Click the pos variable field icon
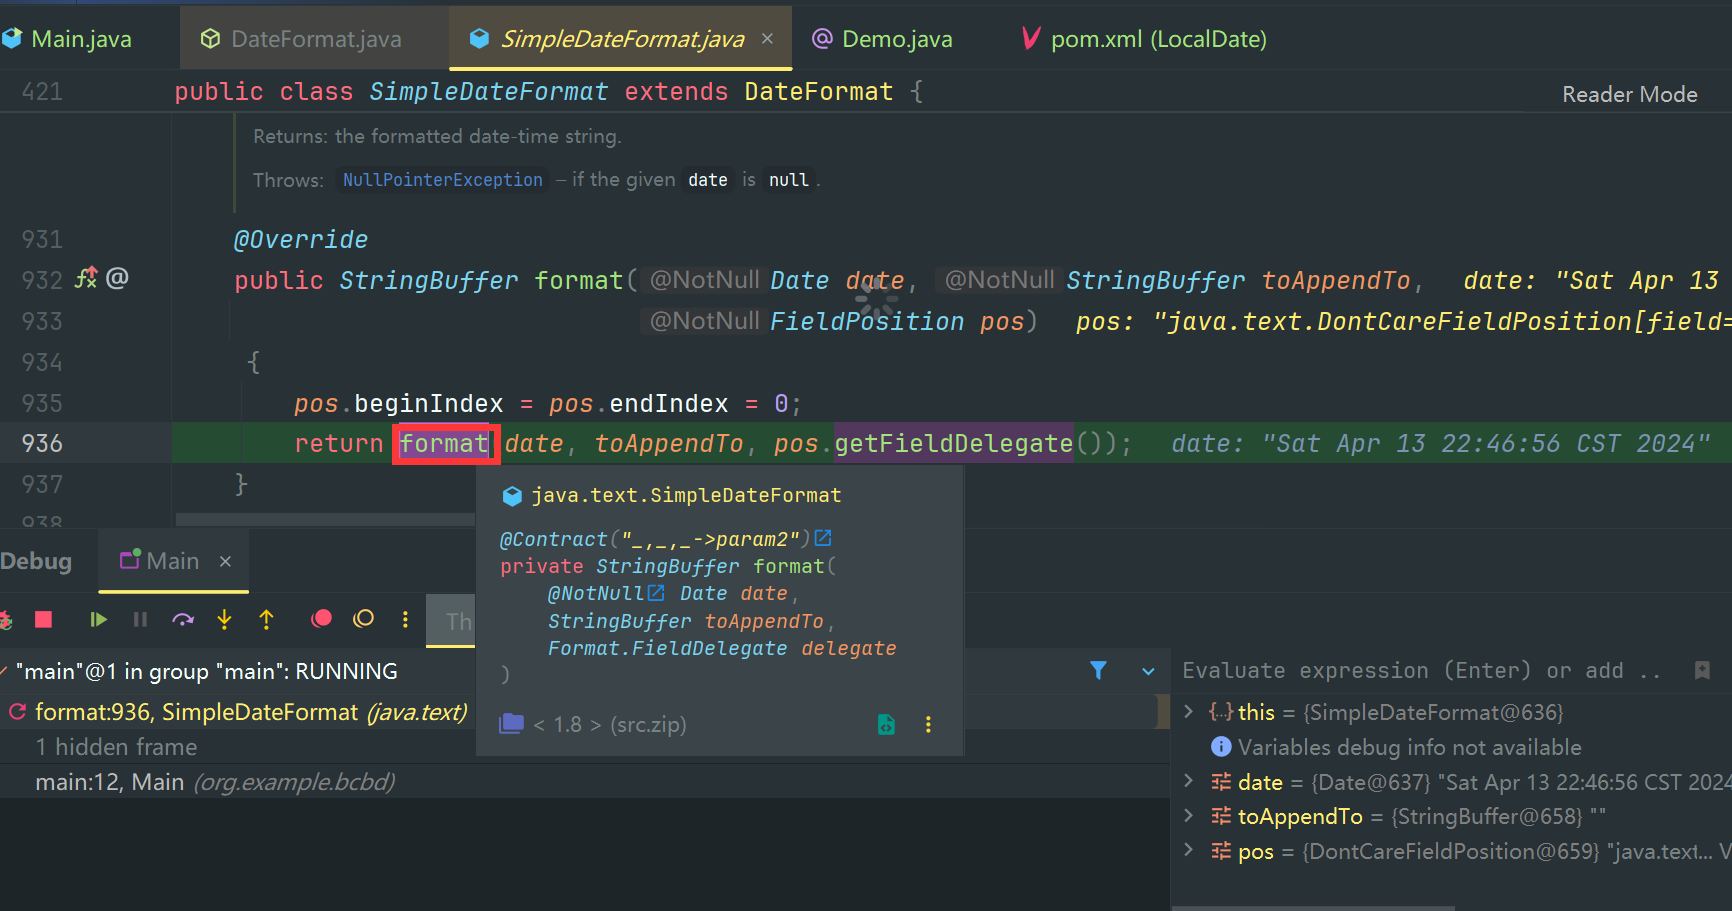 1221,851
